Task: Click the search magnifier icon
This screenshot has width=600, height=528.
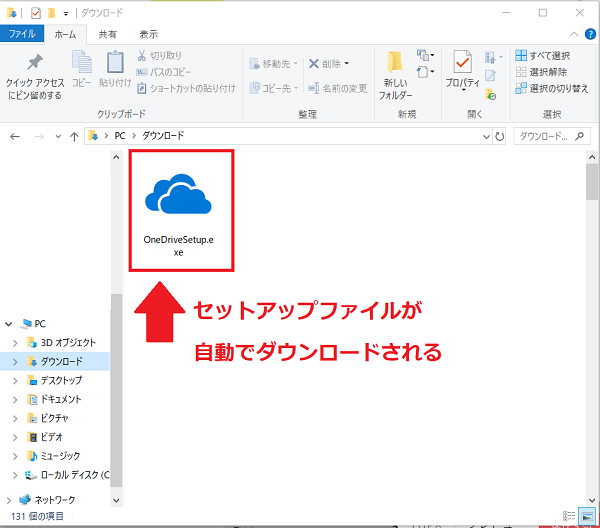Action: tap(580, 136)
